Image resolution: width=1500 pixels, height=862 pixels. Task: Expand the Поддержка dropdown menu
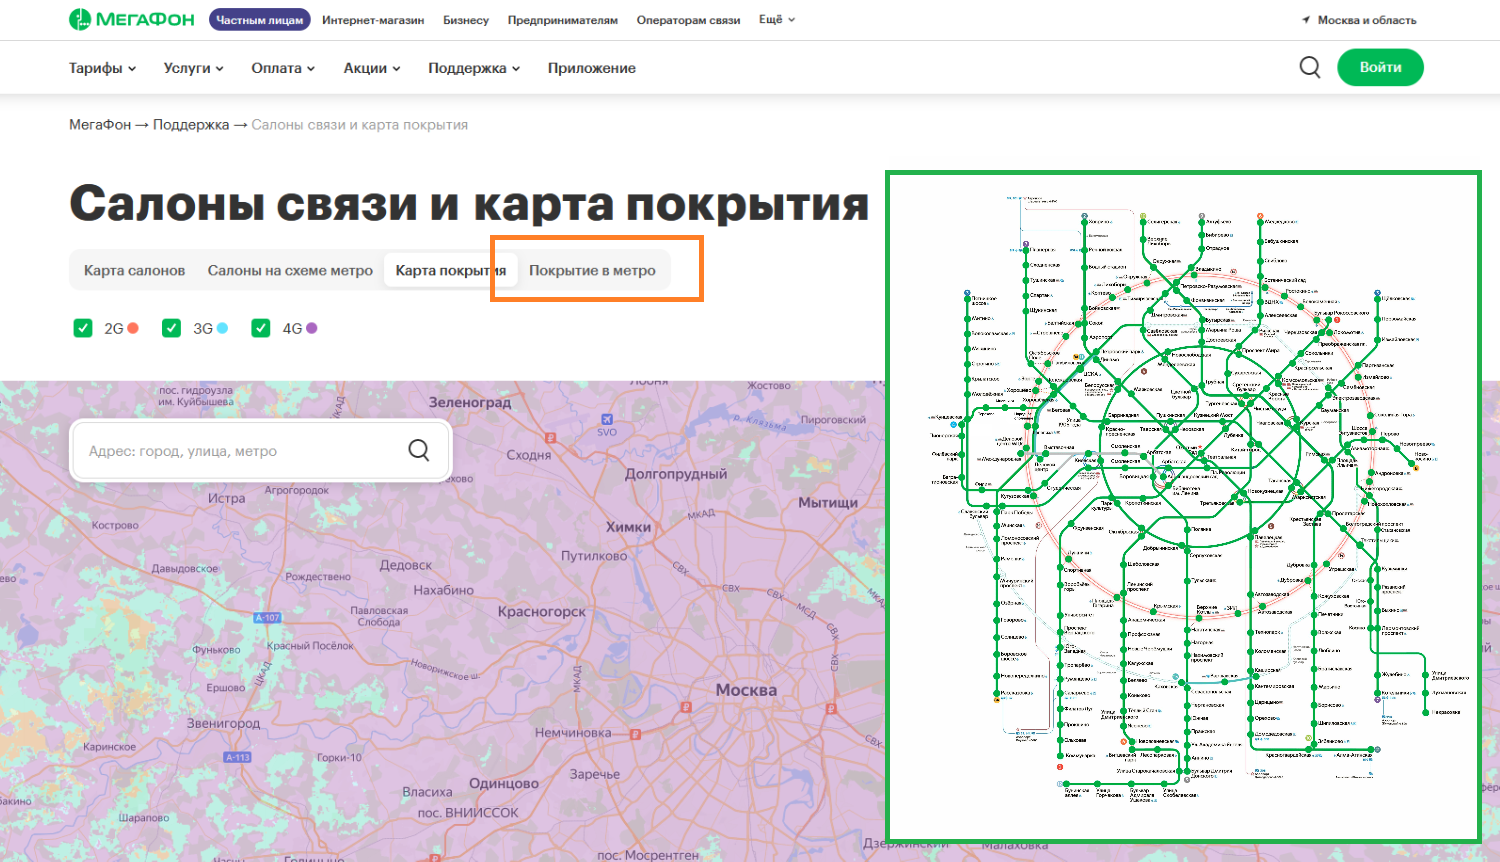pyautogui.click(x=474, y=68)
